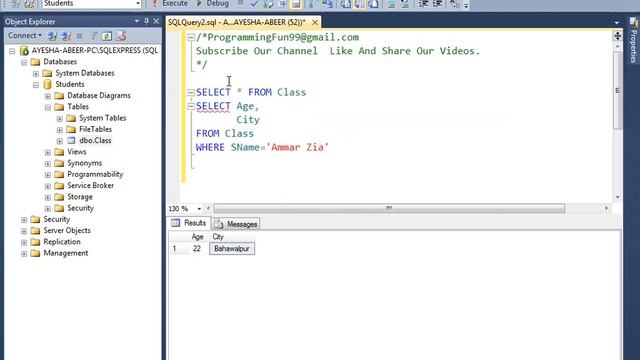Screen dimensions: 640x360
Task: Click the System Databases folder icon
Action: coord(47,73)
